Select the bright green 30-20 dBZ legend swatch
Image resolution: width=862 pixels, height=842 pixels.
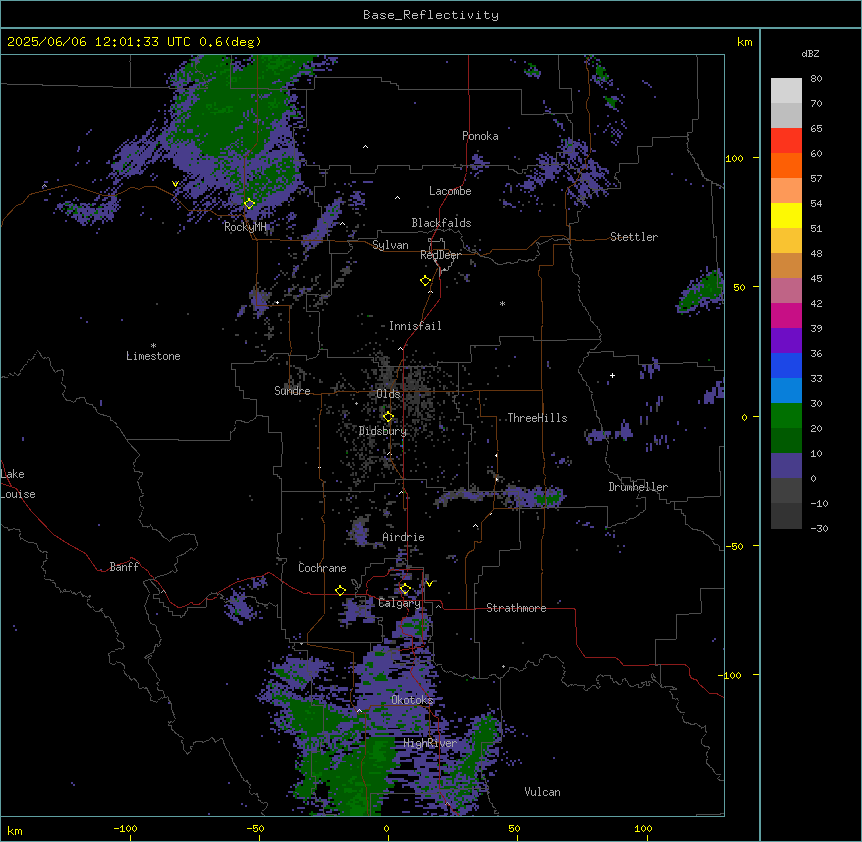(x=786, y=416)
